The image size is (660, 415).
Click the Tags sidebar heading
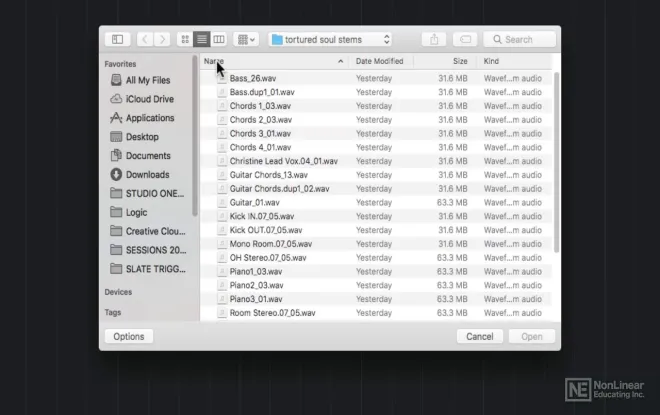pyautogui.click(x=113, y=312)
